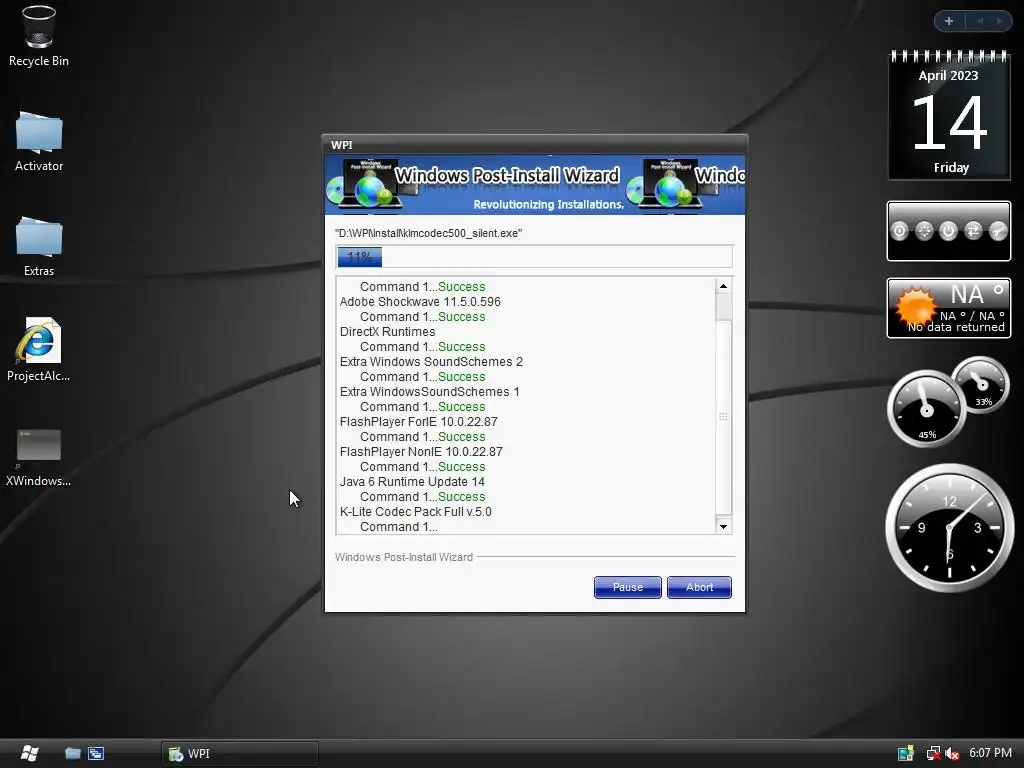Click the No data returned weather text
Screen dimensions: 1024x768
point(955,327)
